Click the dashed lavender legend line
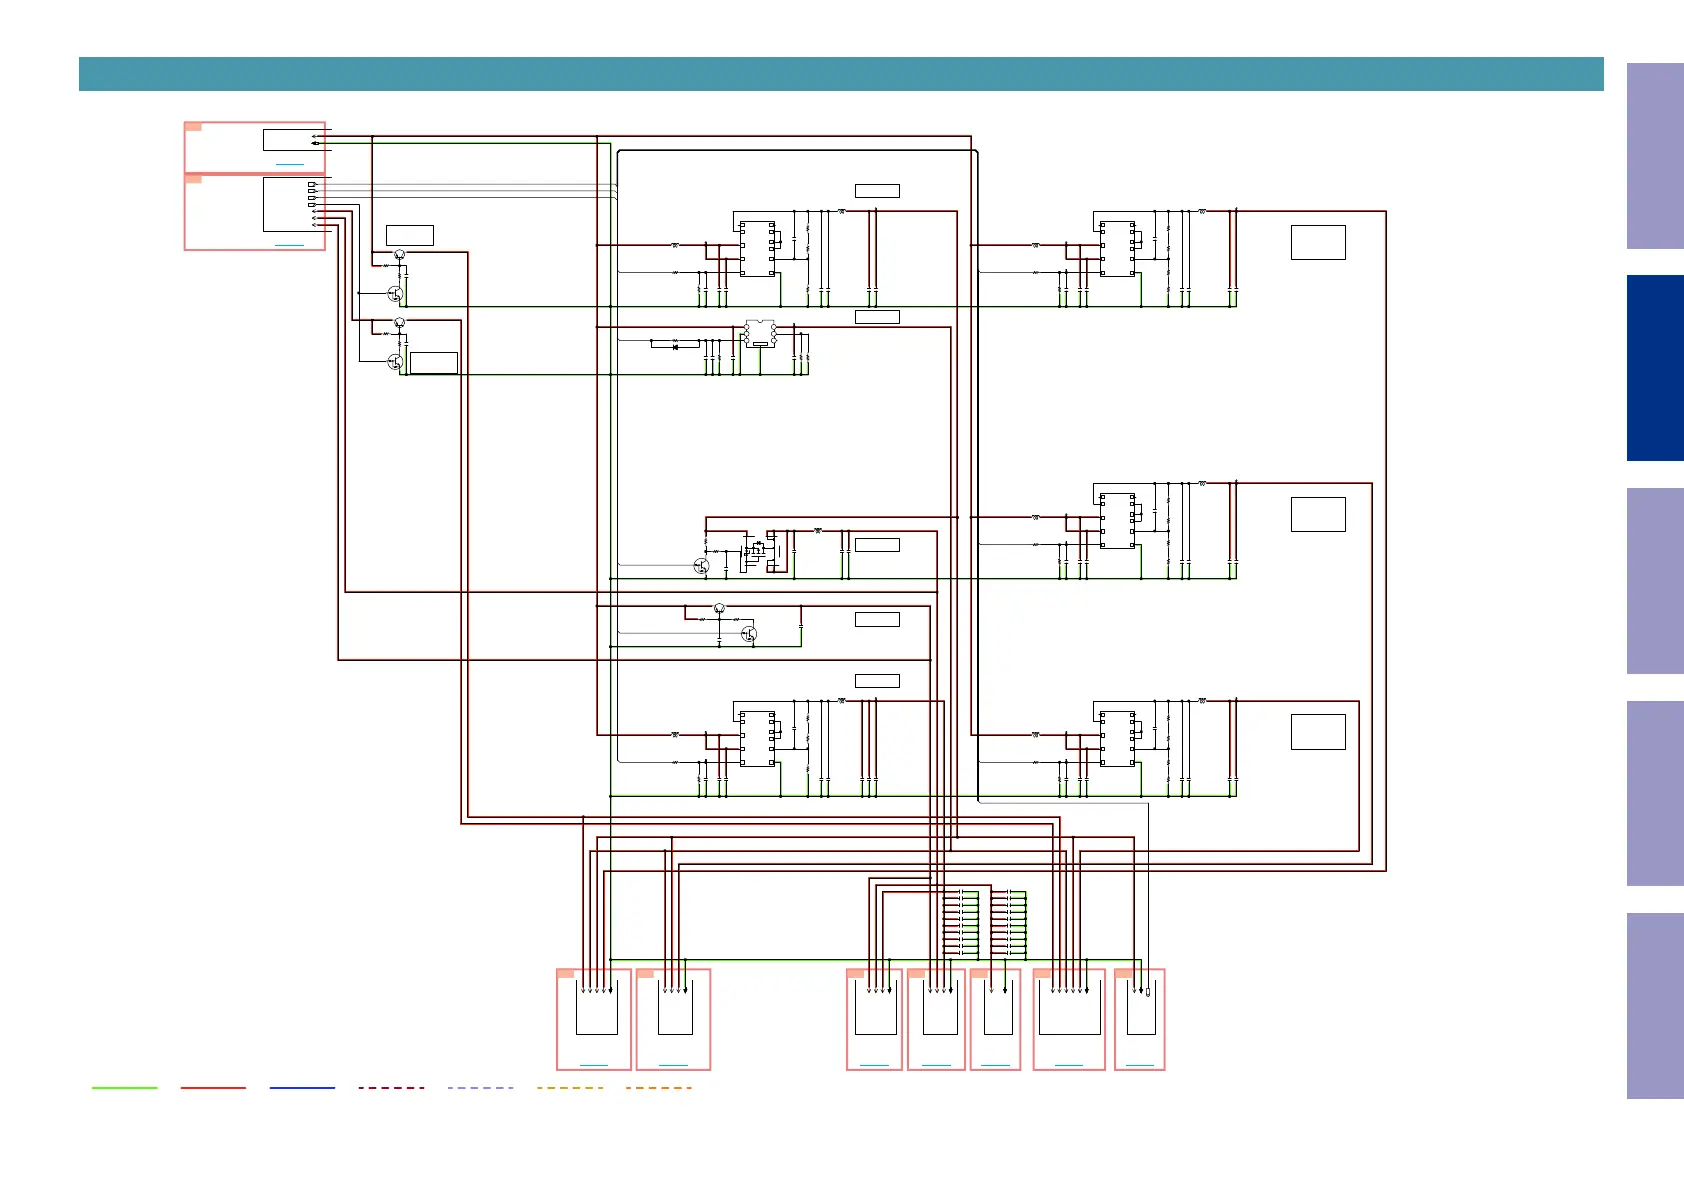The image size is (1684, 1191). 480,1087
